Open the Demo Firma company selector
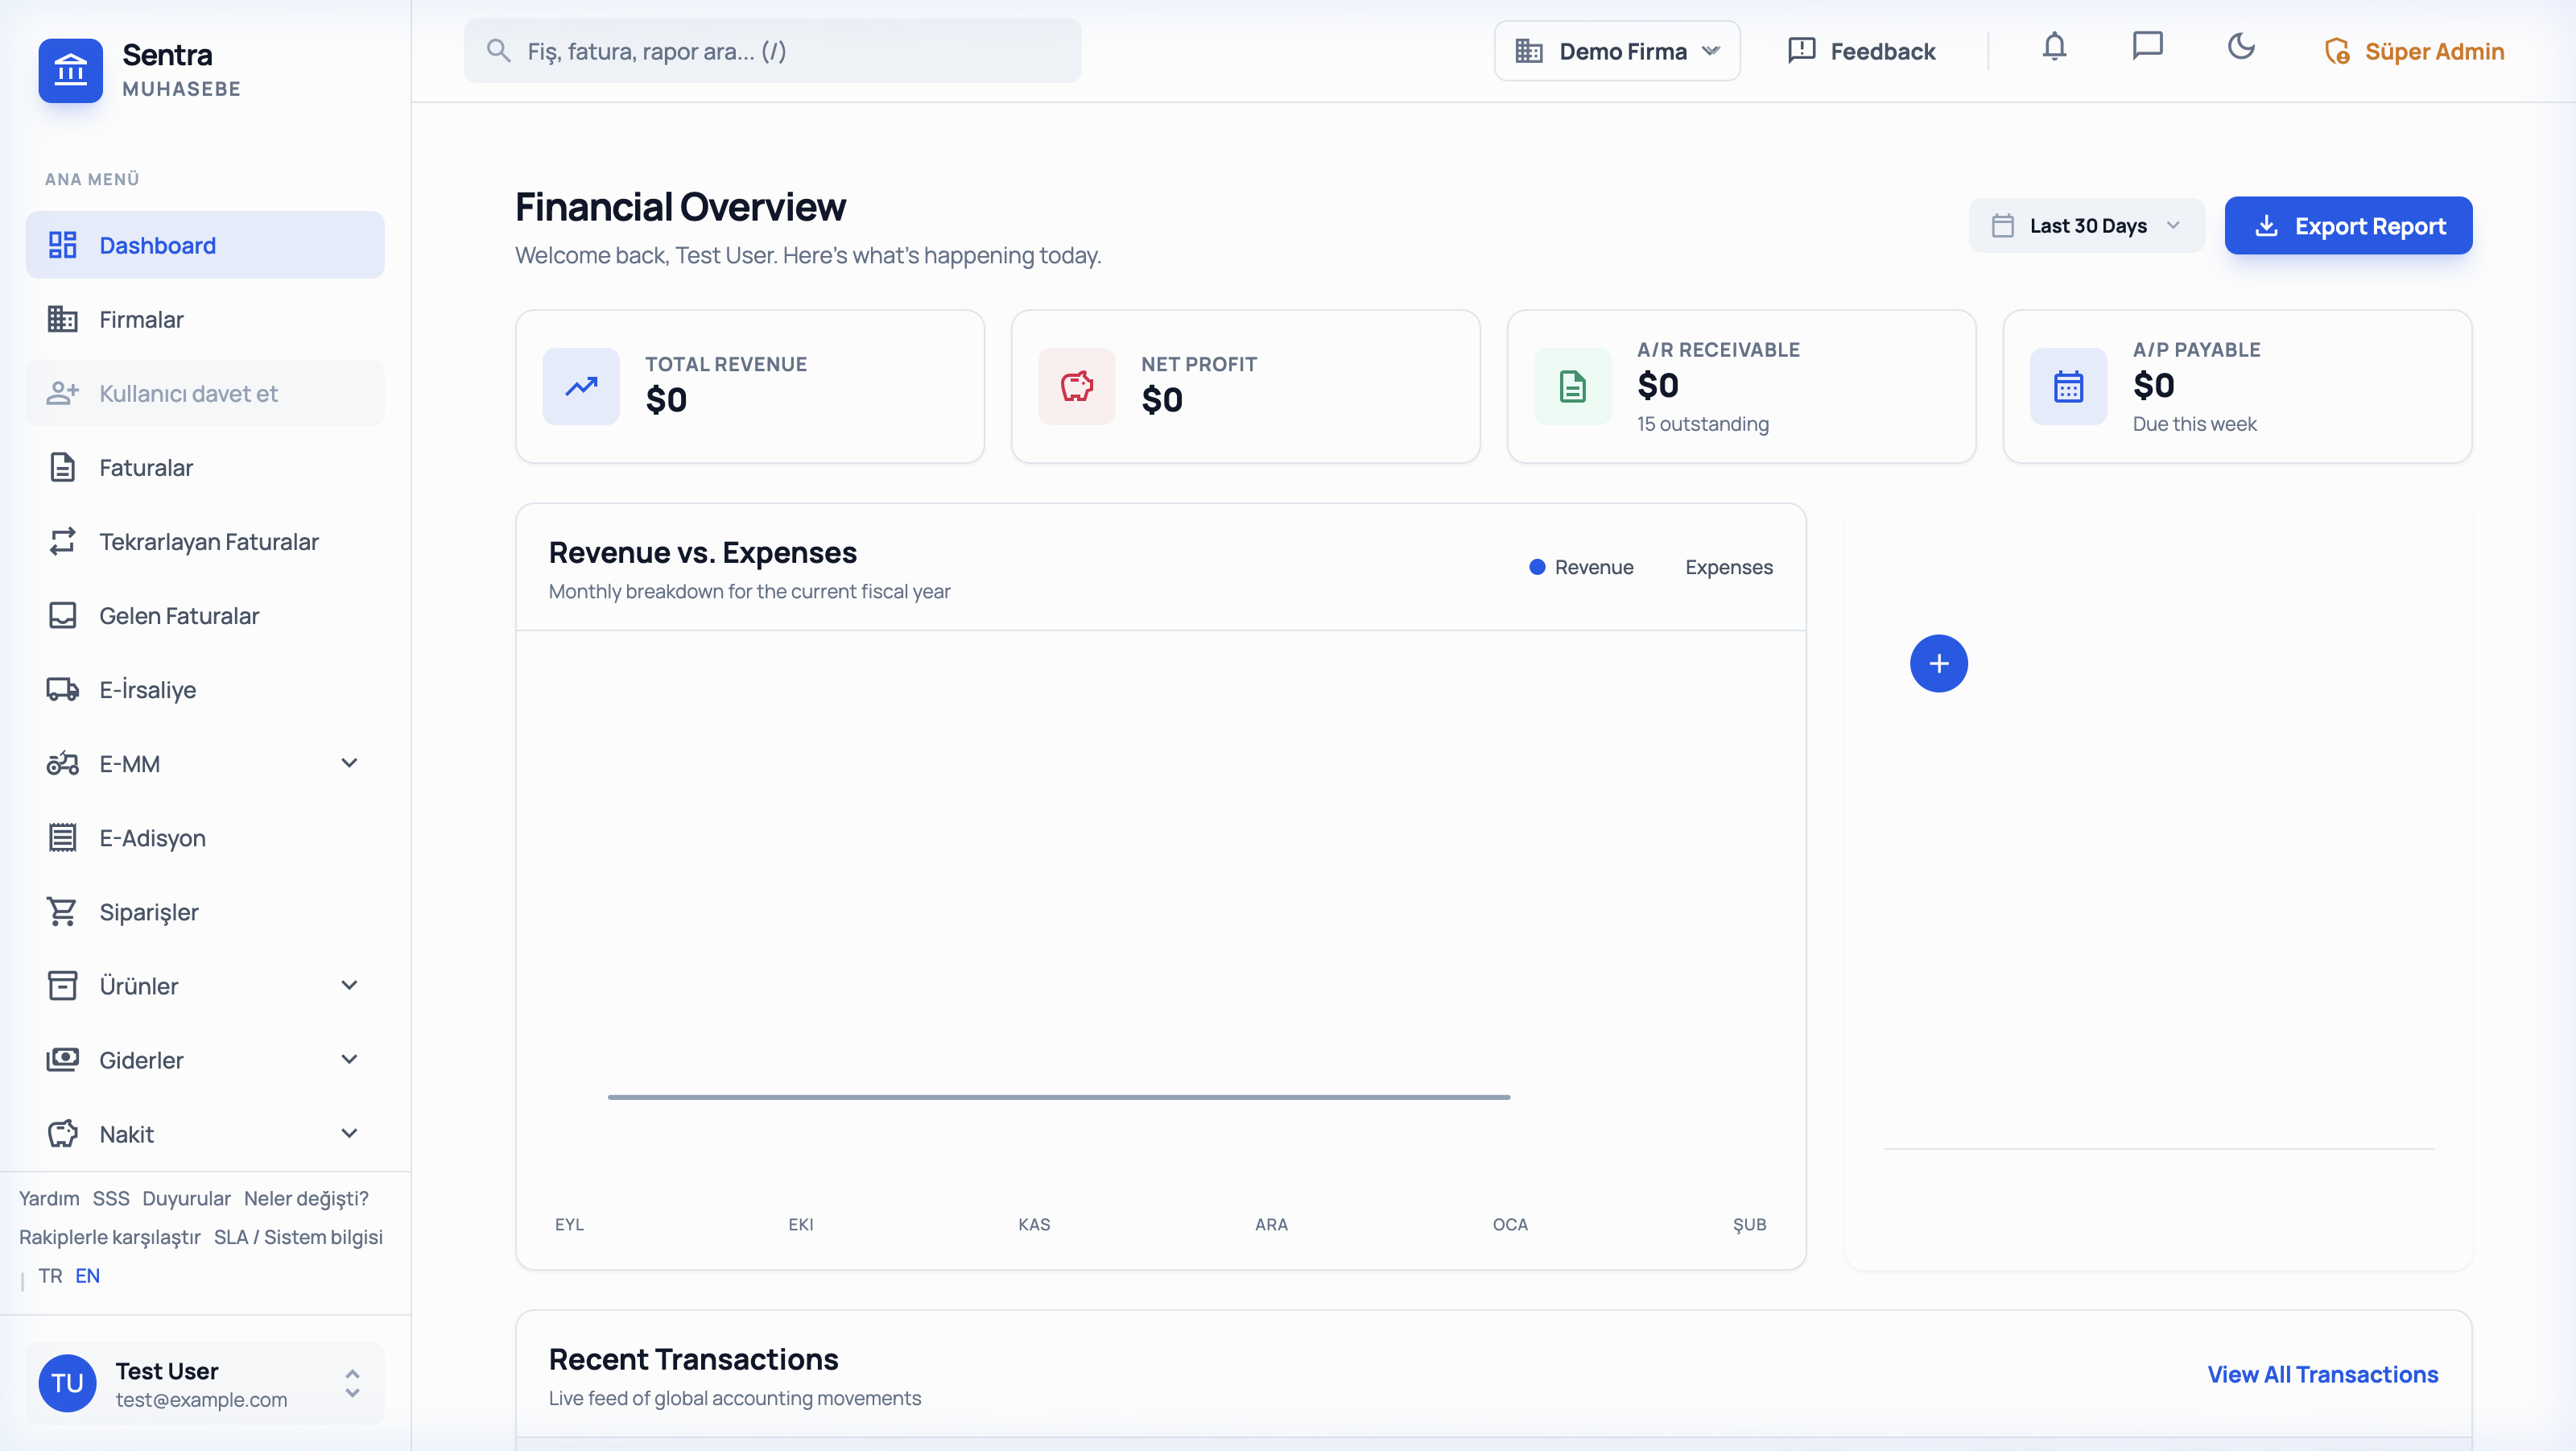Image resolution: width=2576 pixels, height=1451 pixels. coord(1616,50)
